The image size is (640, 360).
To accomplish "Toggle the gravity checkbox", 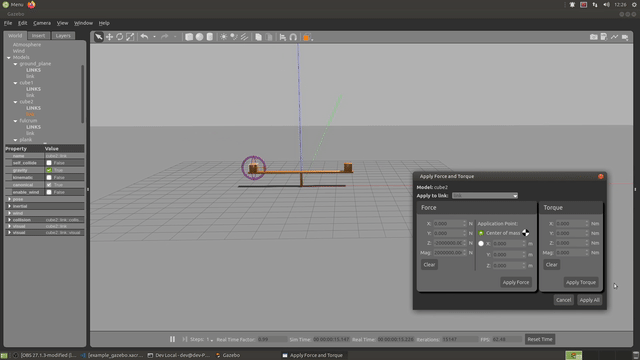I will tap(49, 170).
